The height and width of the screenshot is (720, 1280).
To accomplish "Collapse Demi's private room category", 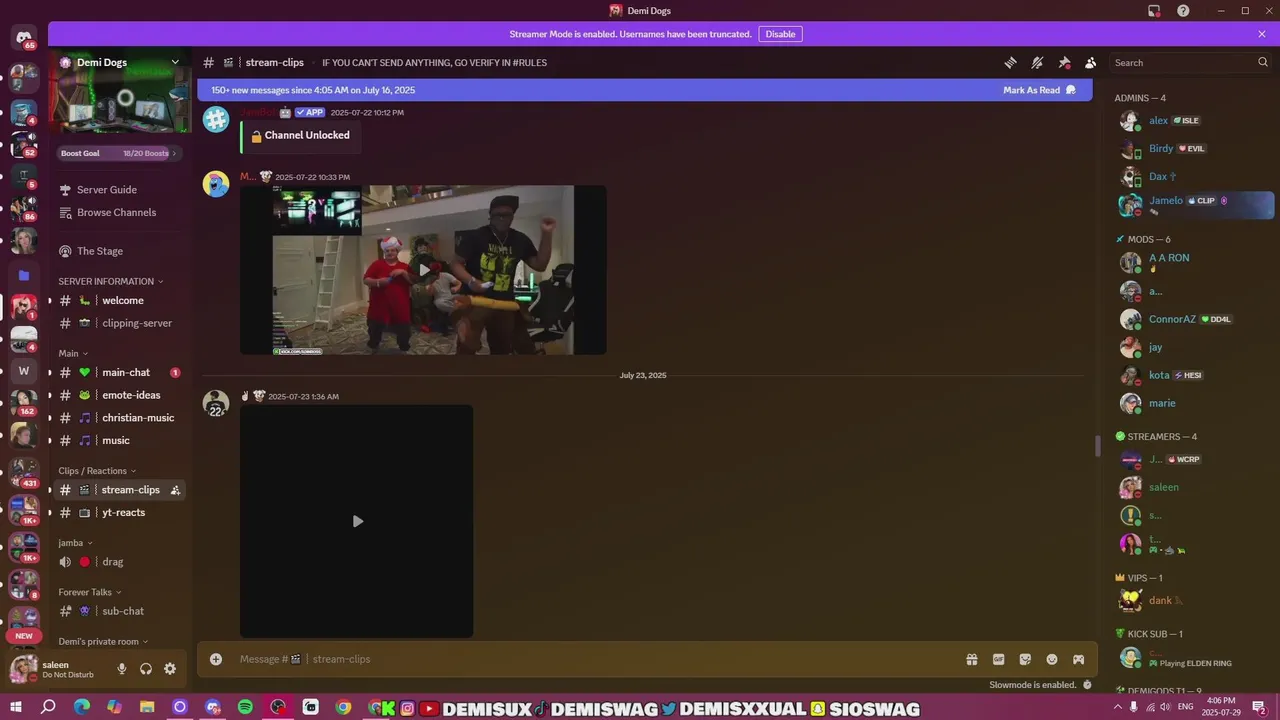I will pos(103,642).
